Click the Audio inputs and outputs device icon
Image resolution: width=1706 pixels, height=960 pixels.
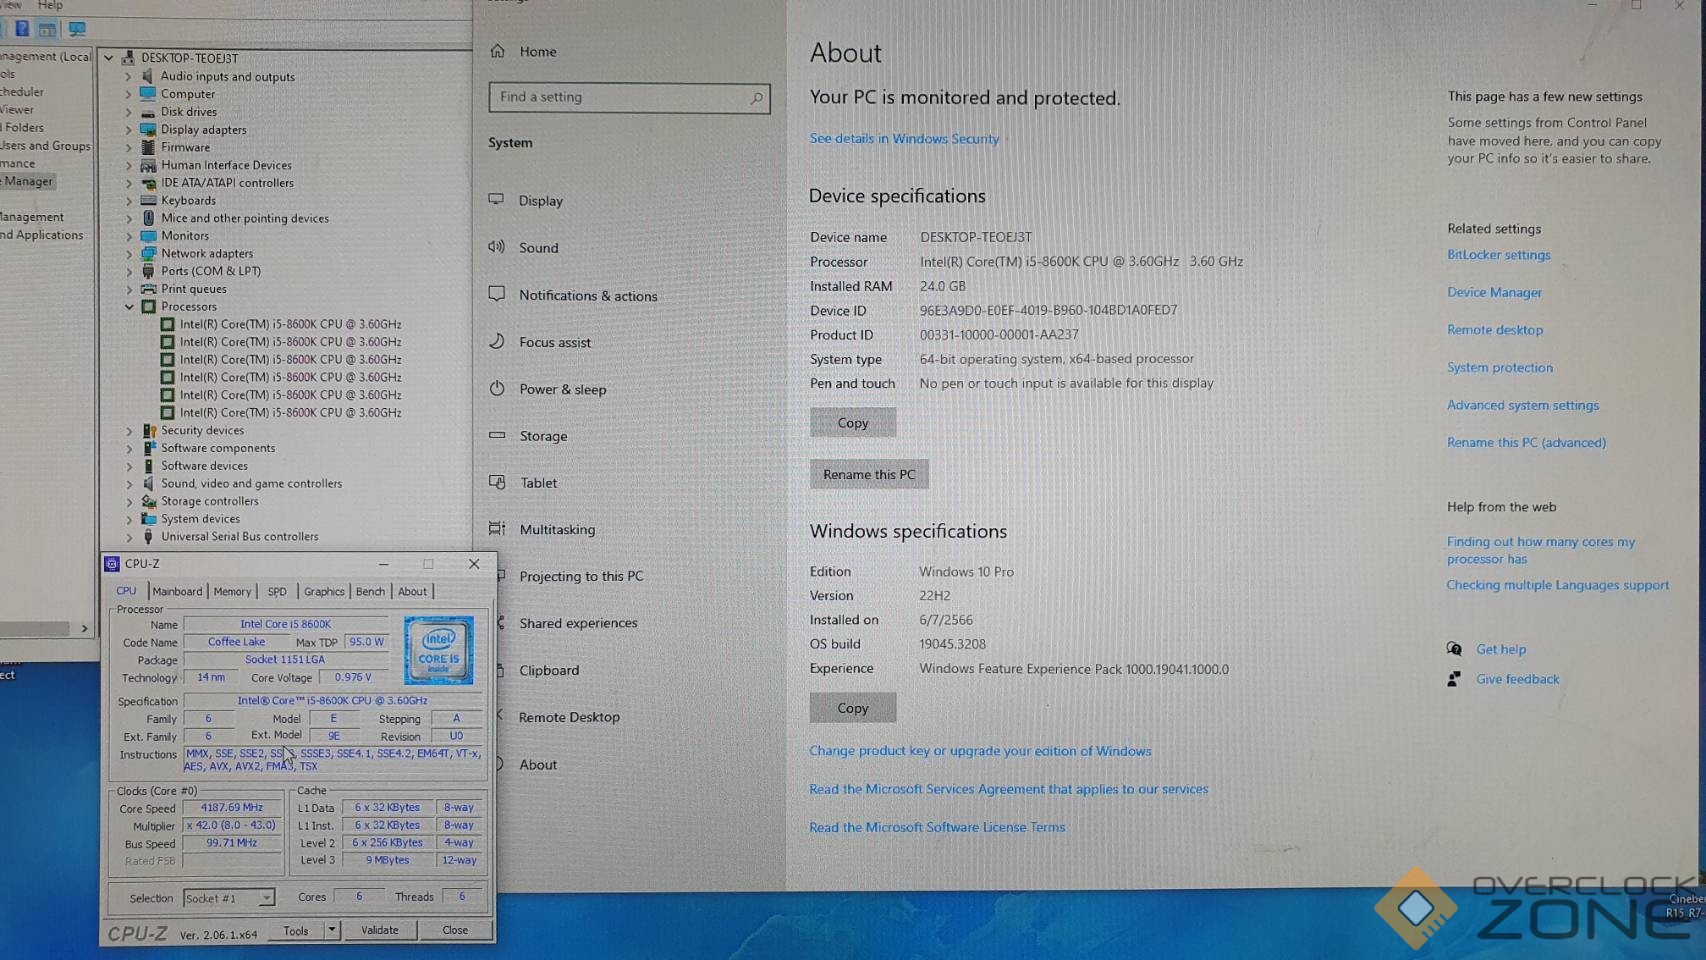[x=148, y=76]
